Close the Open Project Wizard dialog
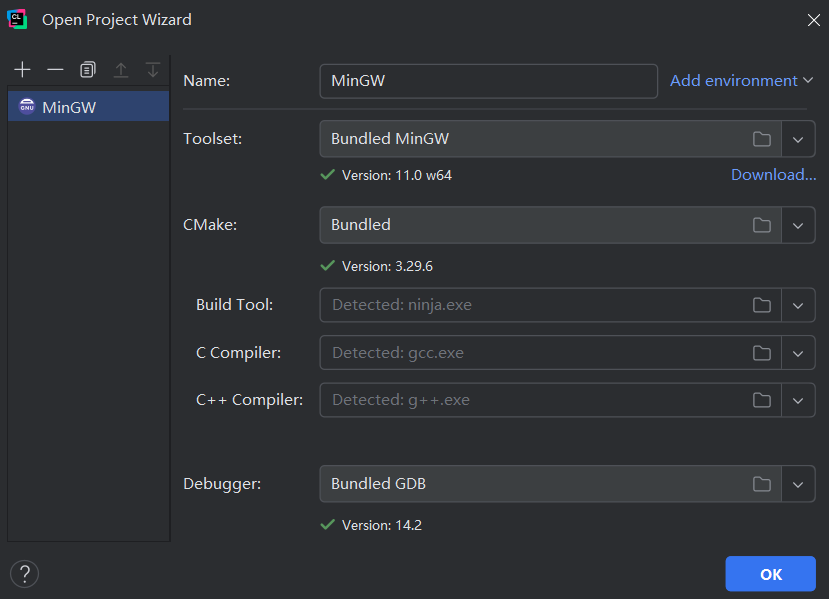This screenshot has height=599, width=829. pyautogui.click(x=814, y=20)
